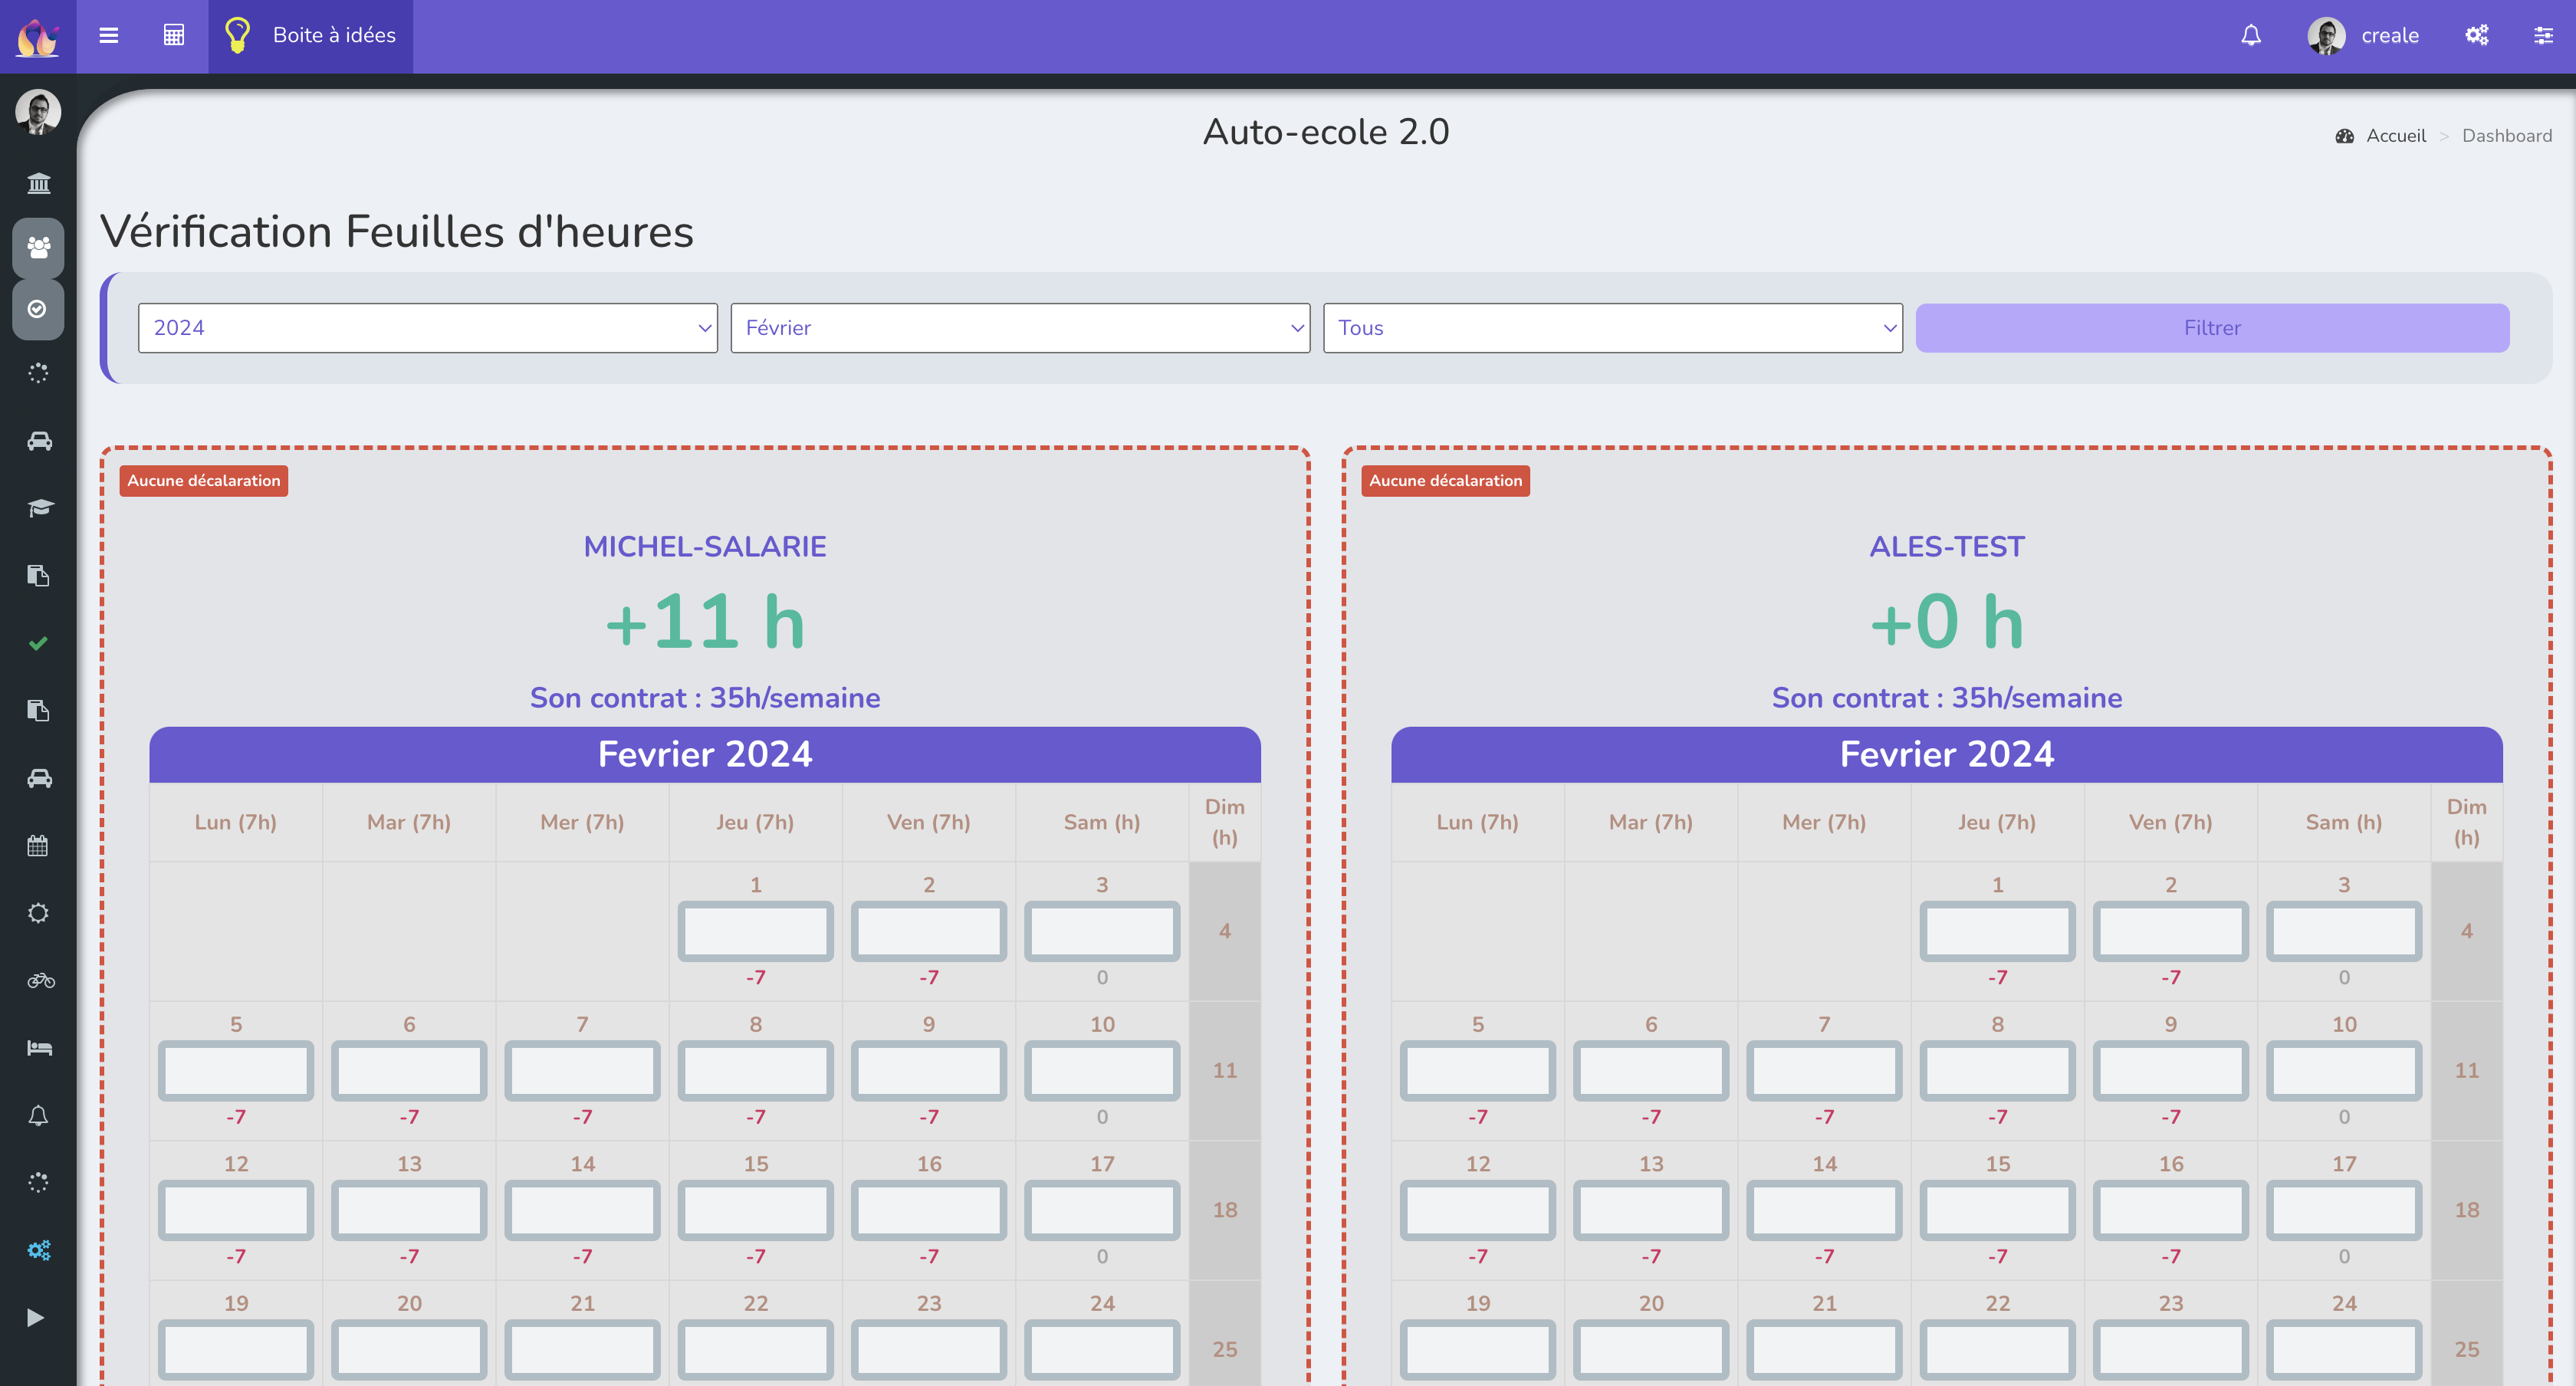Click ALES-TEST's hours field for day 7
The width and height of the screenshot is (2576, 1386).
point(1824,1071)
